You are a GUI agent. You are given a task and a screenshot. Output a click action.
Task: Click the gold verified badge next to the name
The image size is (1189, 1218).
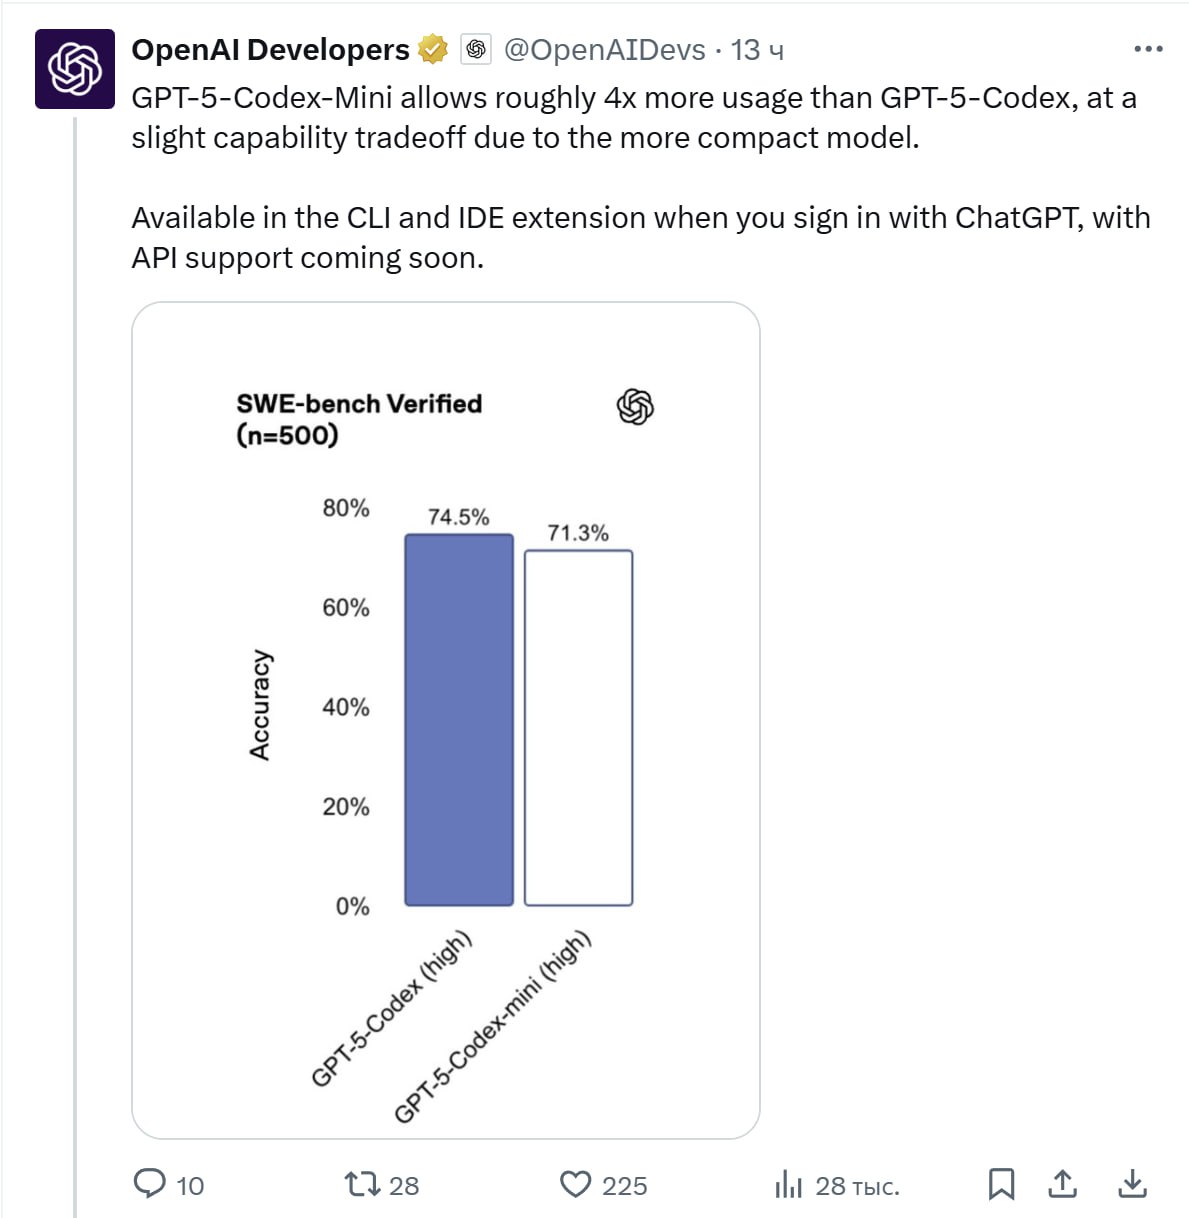click(x=430, y=49)
